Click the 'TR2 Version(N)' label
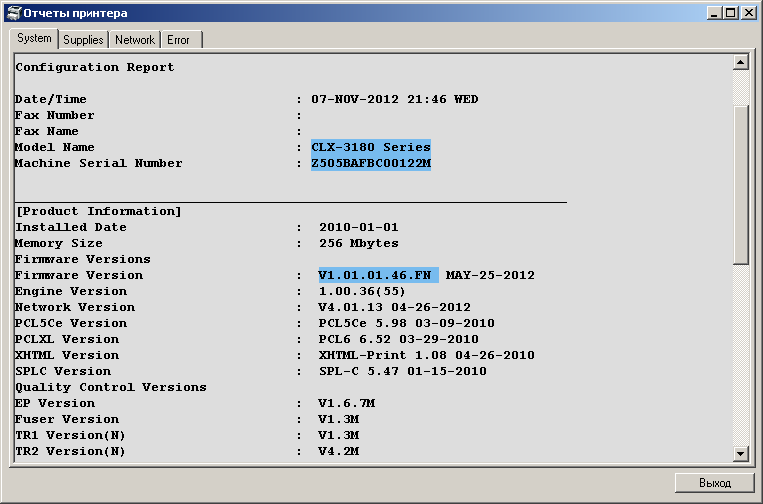 [x=70, y=451]
